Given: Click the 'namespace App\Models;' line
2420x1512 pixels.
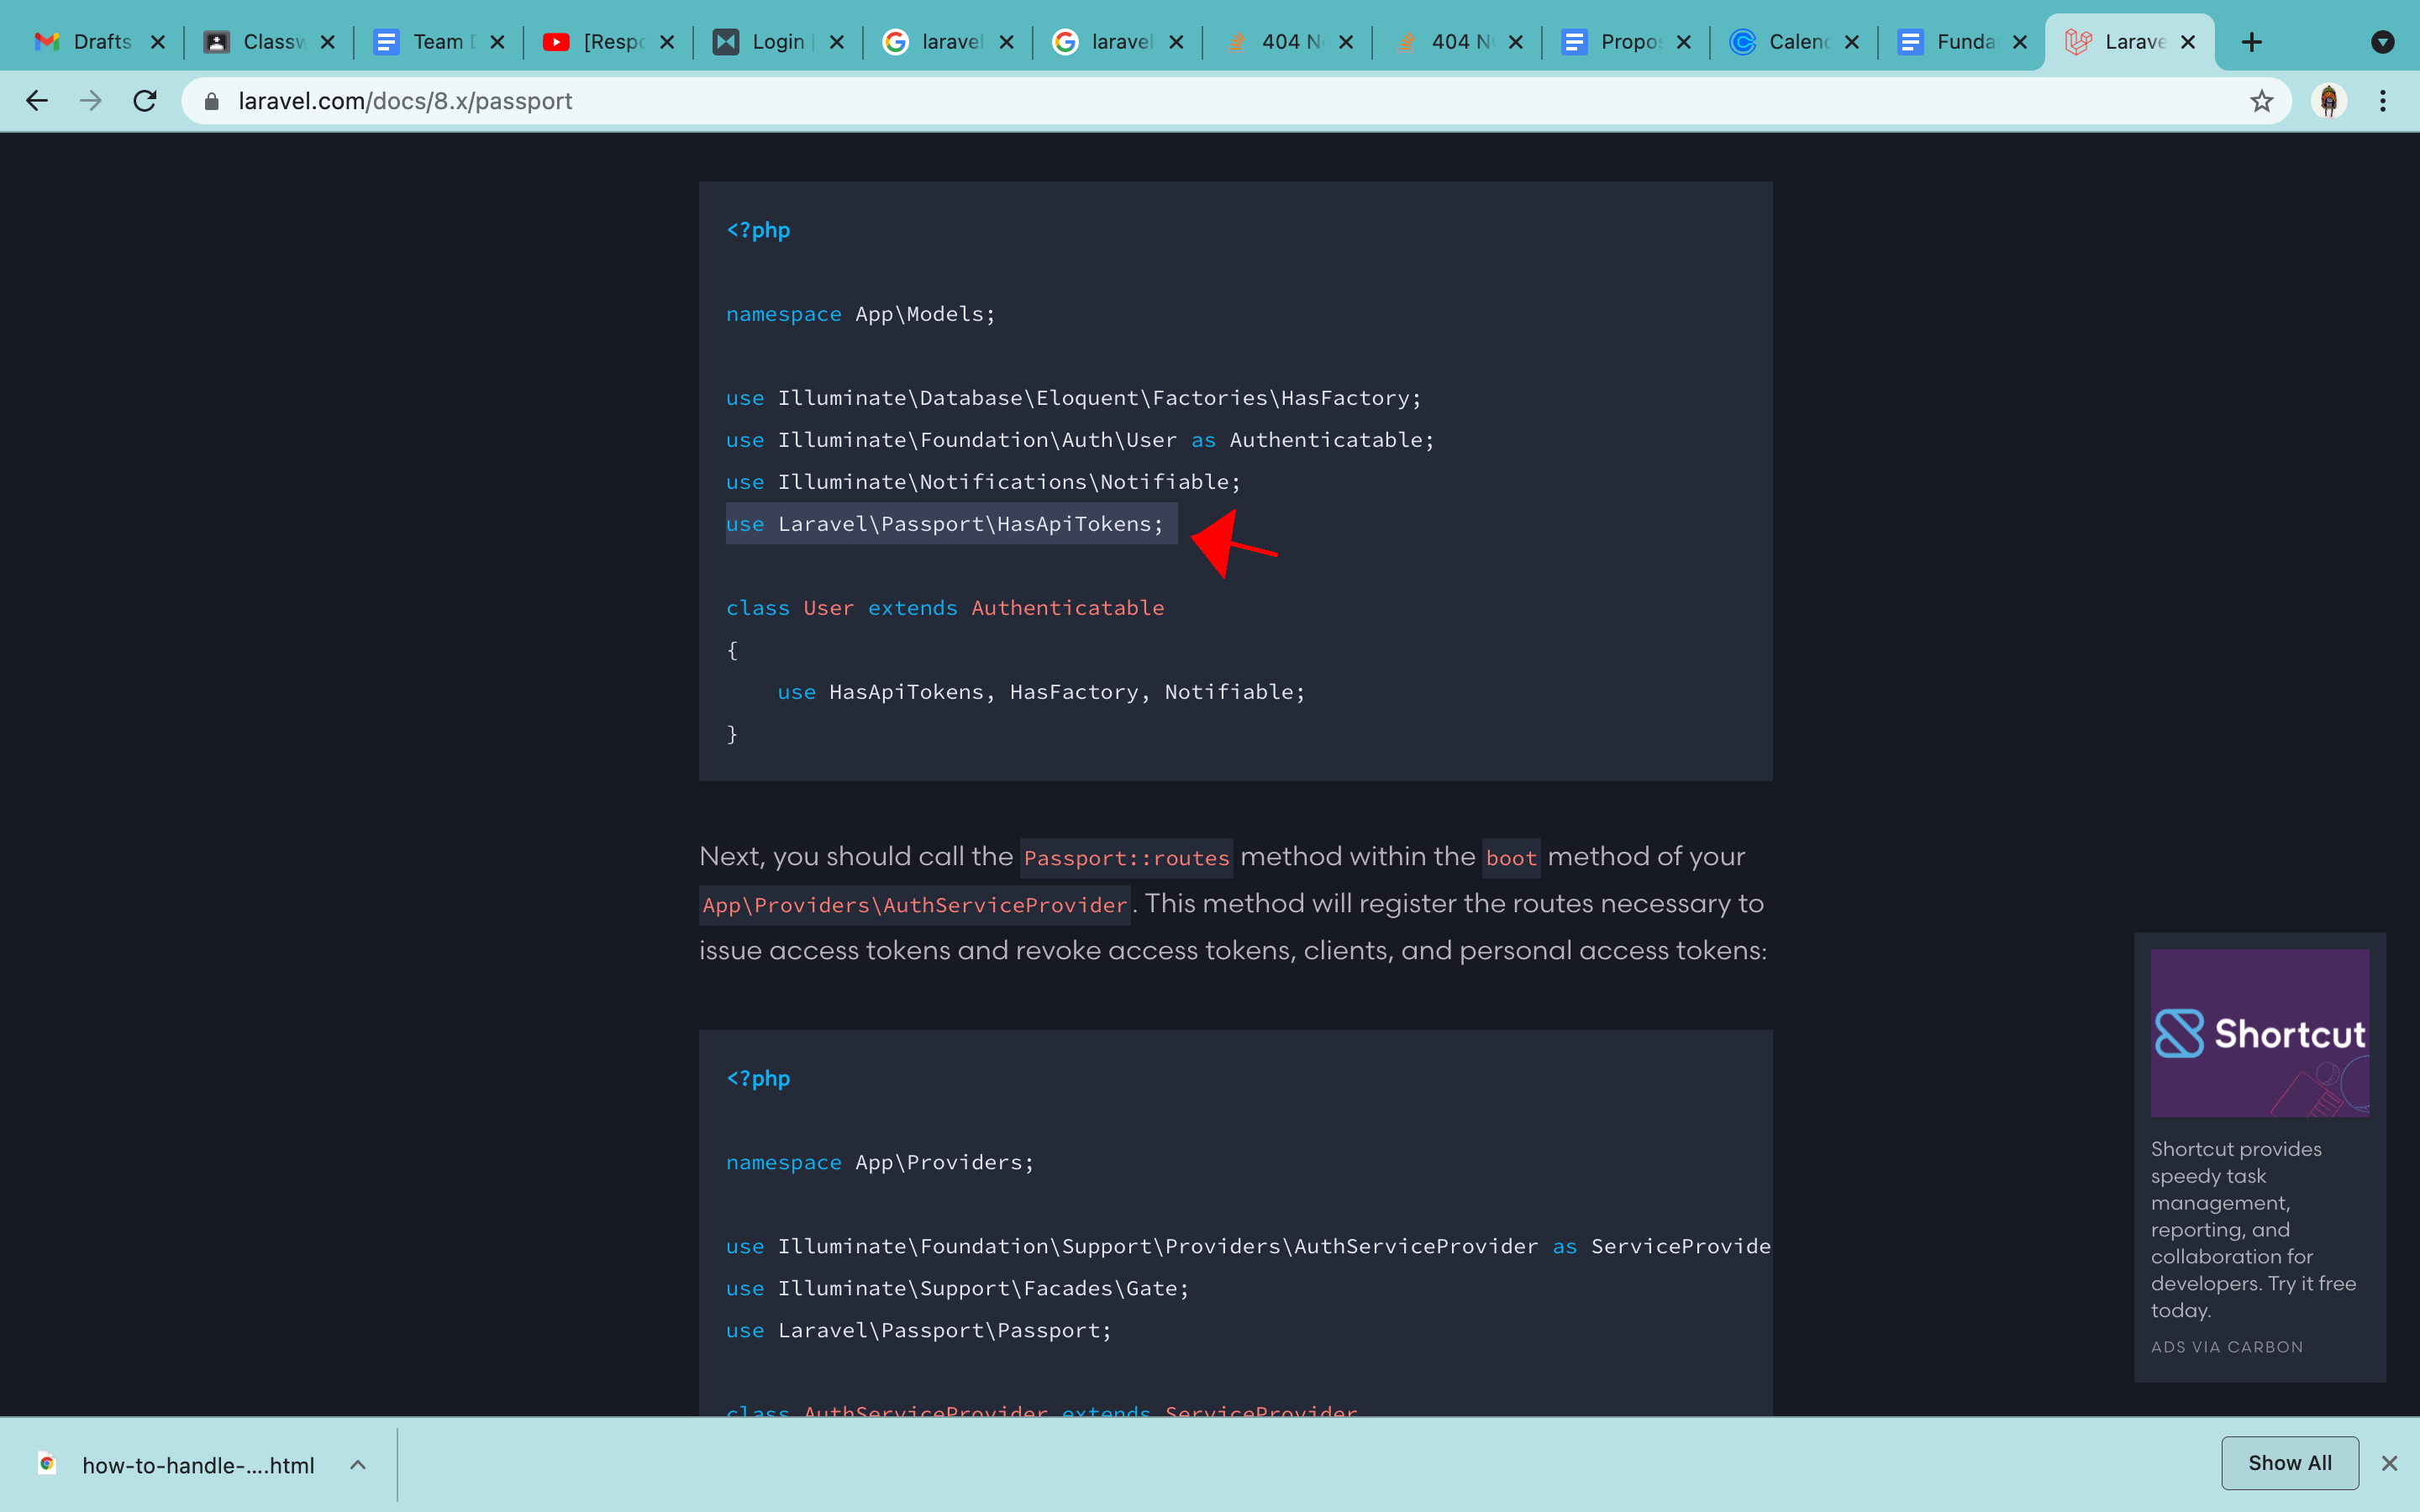Looking at the screenshot, I should (x=861, y=314).
